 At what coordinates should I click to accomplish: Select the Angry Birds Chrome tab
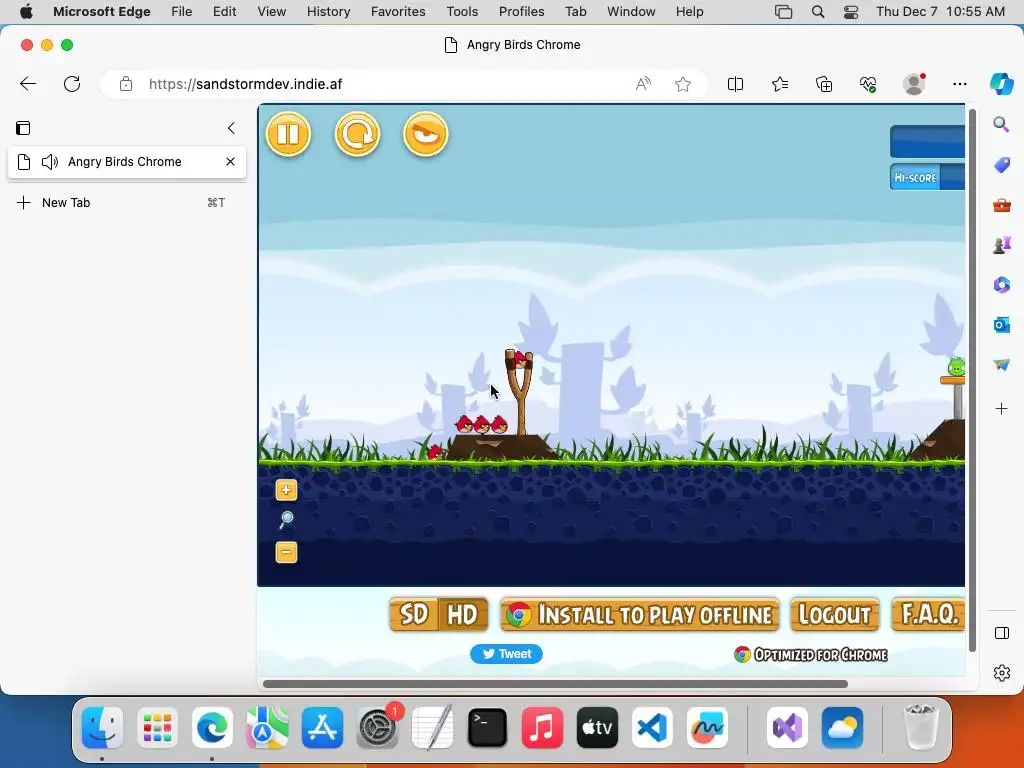coord(127,162)
